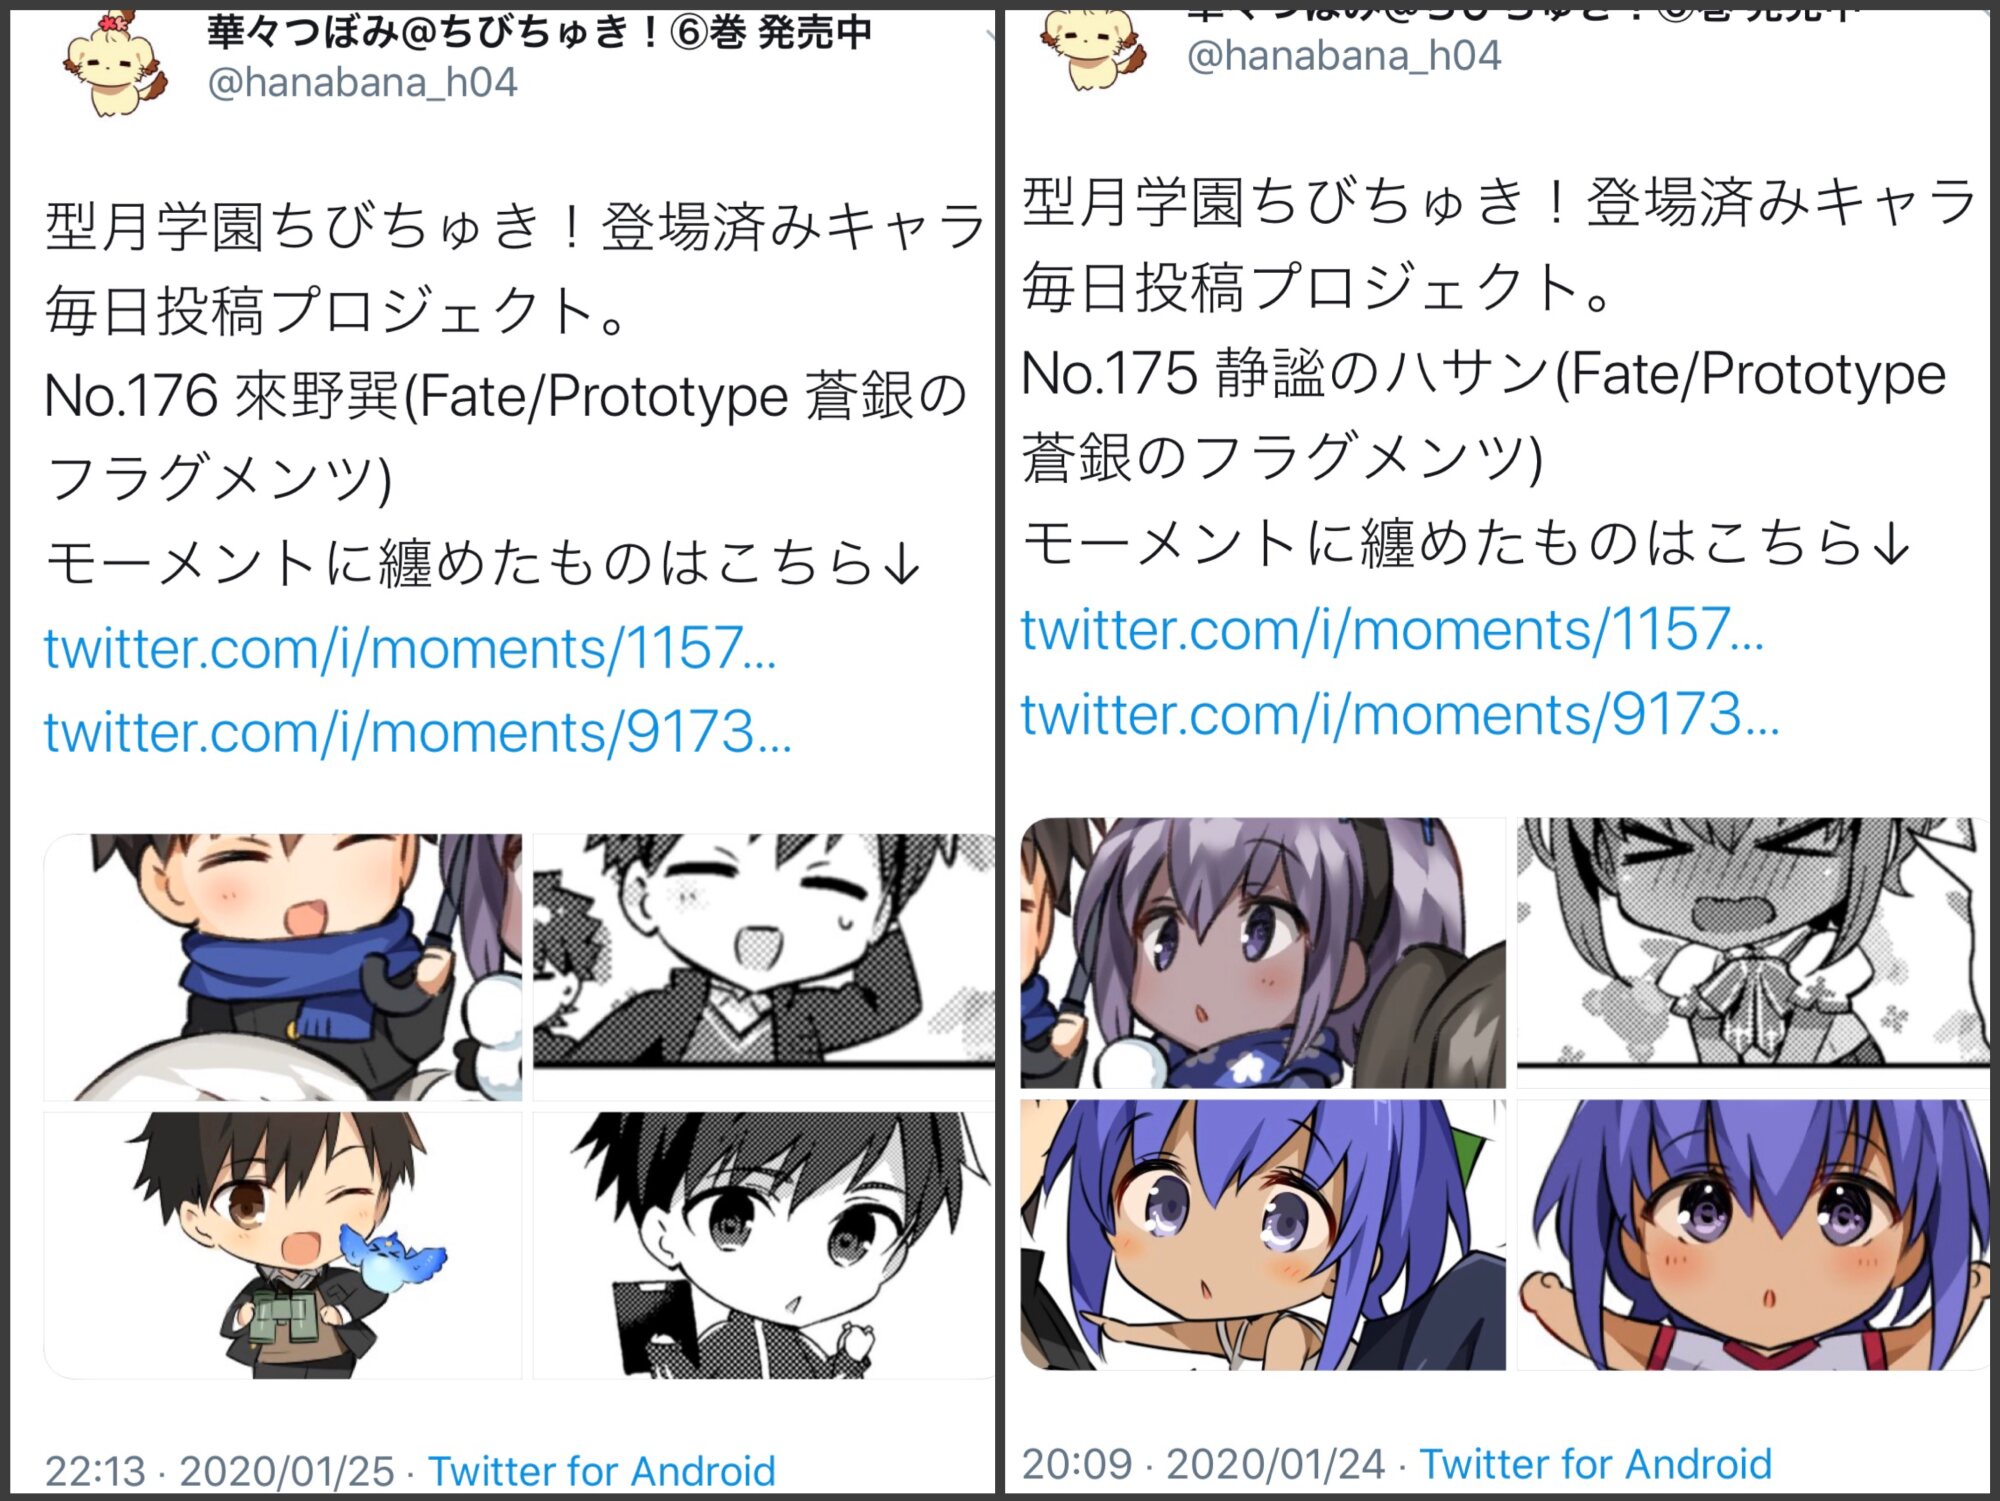
Task: View boy with binoculars and bird image
Action: pyautogui.click(x=283, y=1245)
